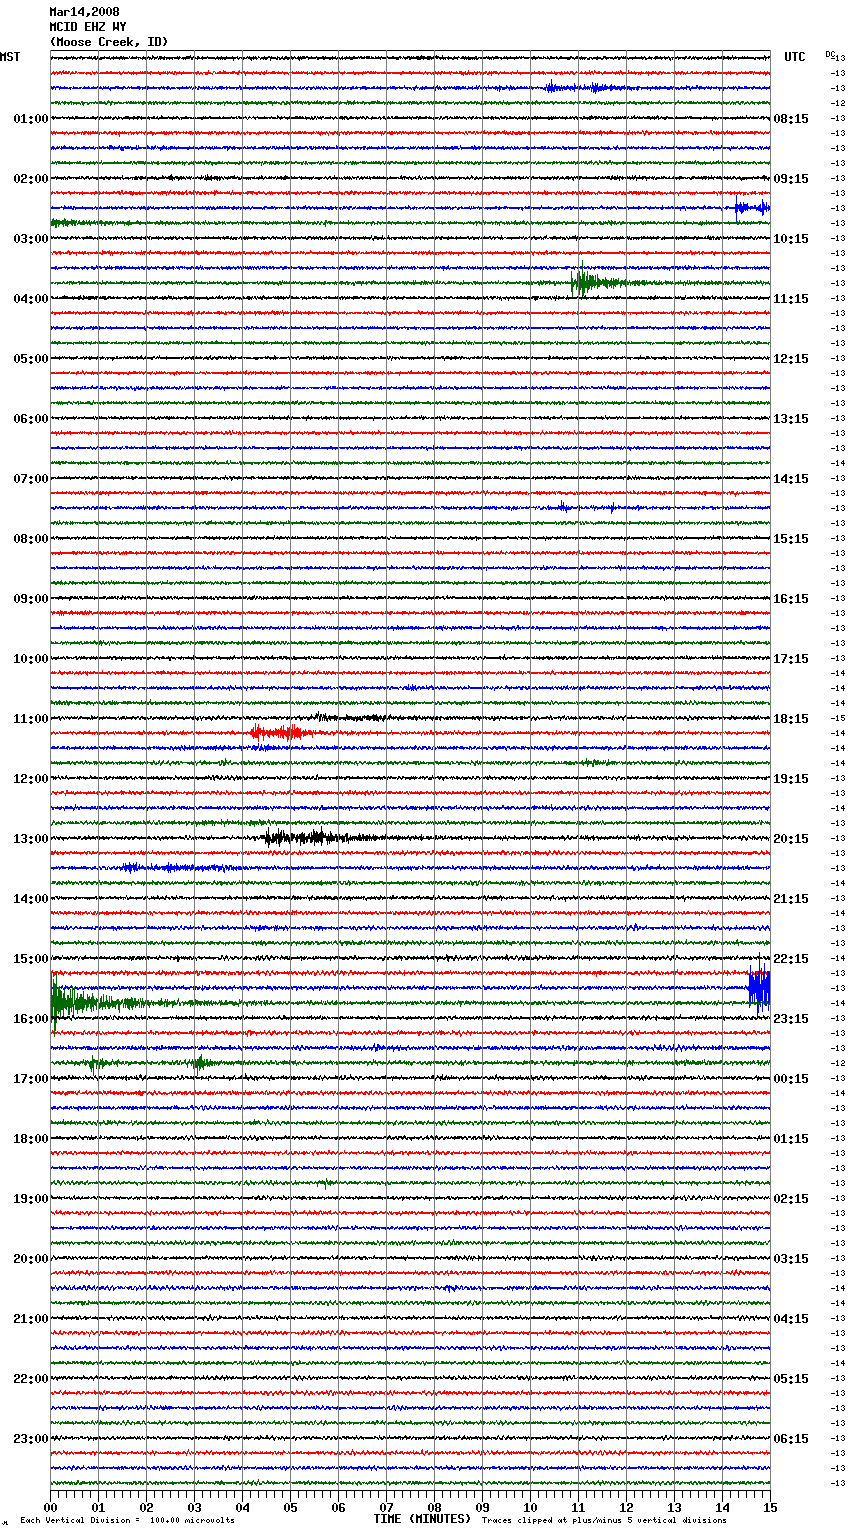
Task: Select the '07:00' MST hour label
Action: 31,479
